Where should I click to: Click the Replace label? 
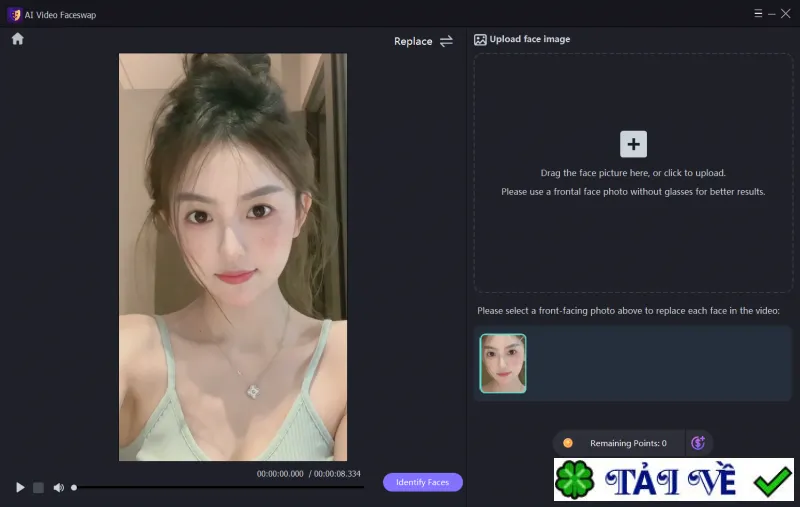[x=413, y=41]
